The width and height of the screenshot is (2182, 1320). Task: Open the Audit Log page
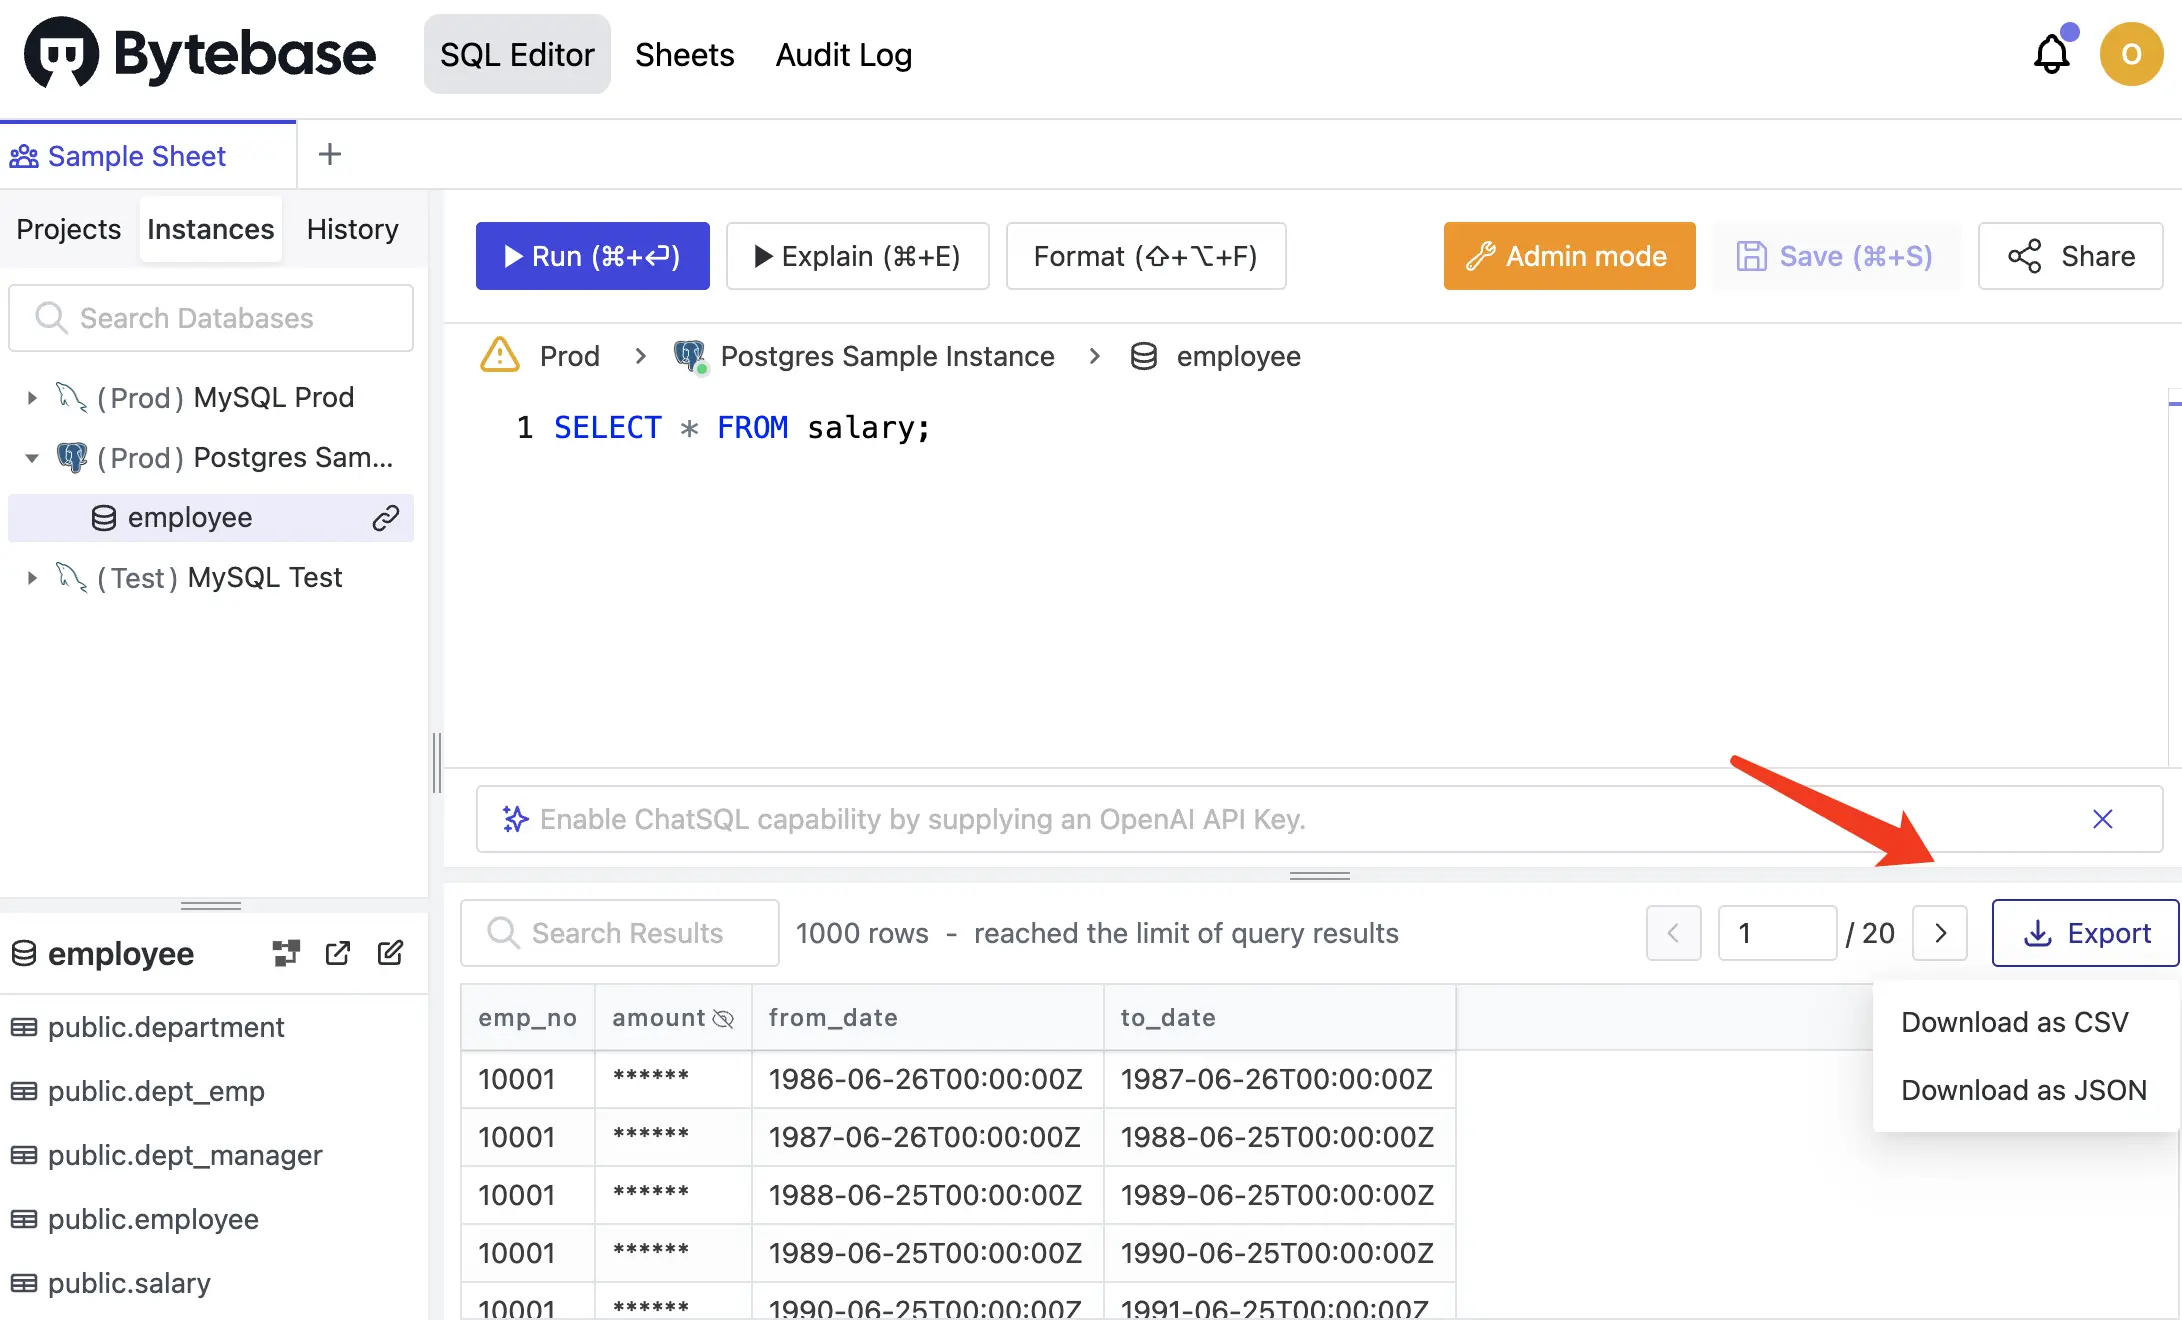[843, 54]
